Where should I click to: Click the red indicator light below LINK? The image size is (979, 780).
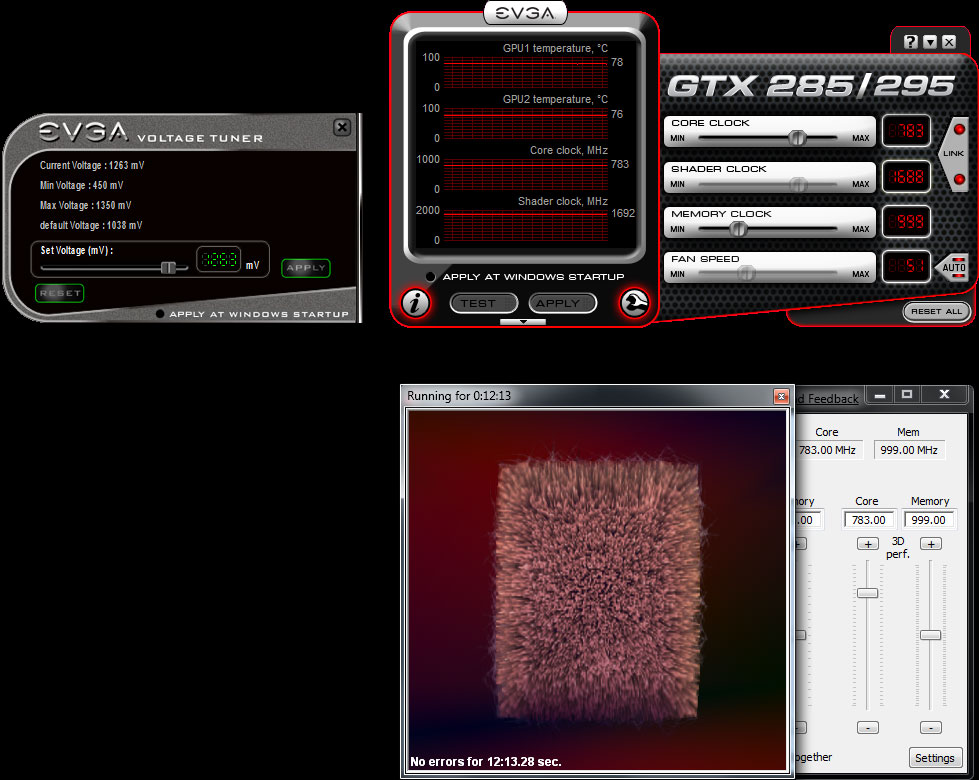(959, 177)
